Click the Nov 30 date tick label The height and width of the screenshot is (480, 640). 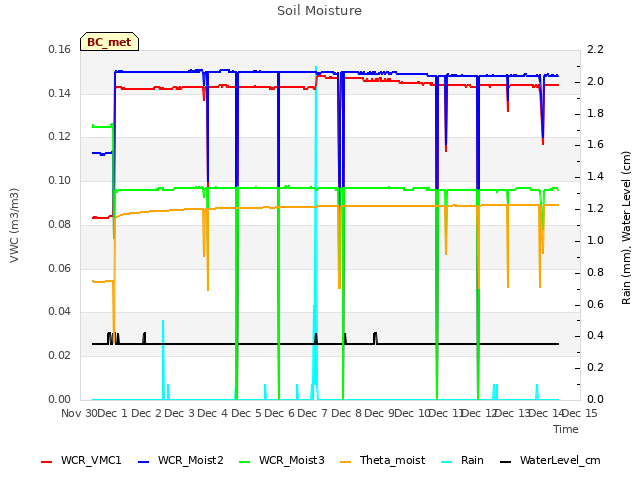[x=79, y=413]
